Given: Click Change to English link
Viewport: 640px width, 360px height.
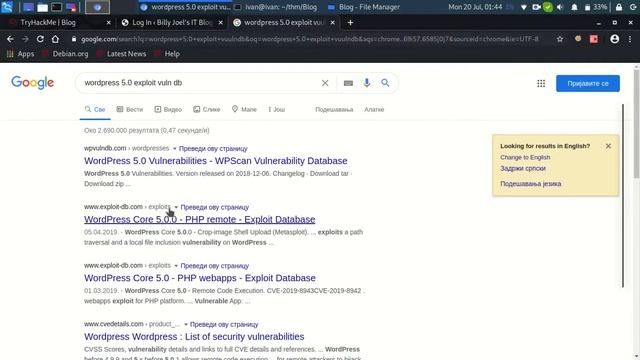Looking at the screenshot, I should [525, 157].
